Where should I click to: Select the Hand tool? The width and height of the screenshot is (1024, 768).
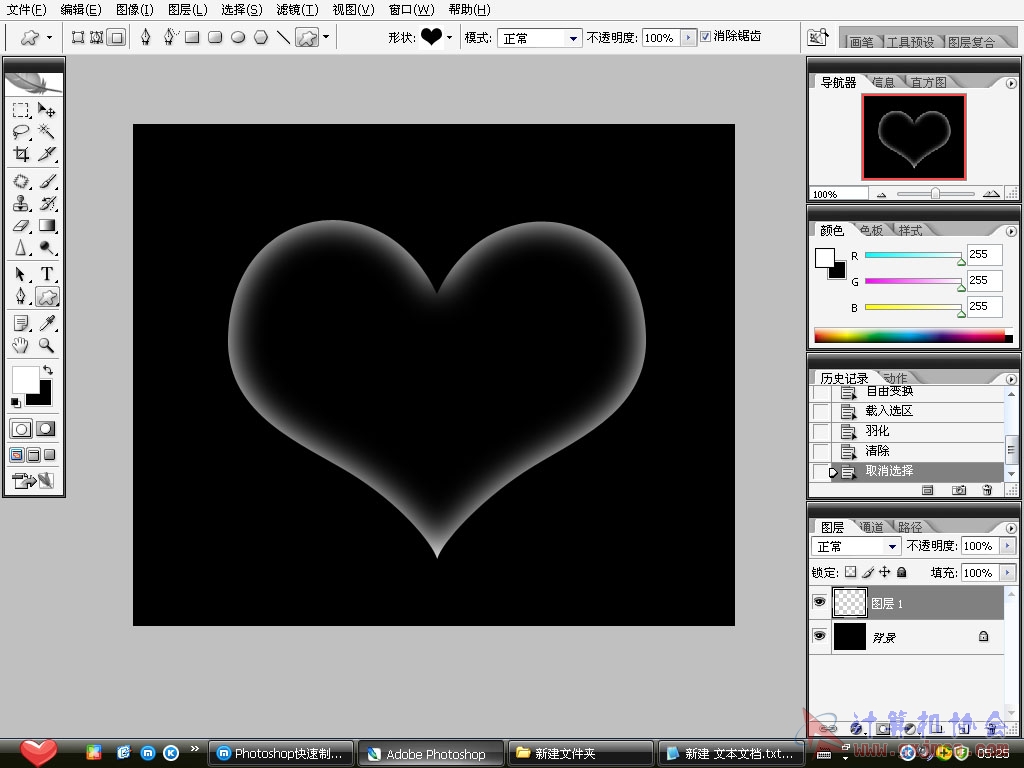point(21,345)
